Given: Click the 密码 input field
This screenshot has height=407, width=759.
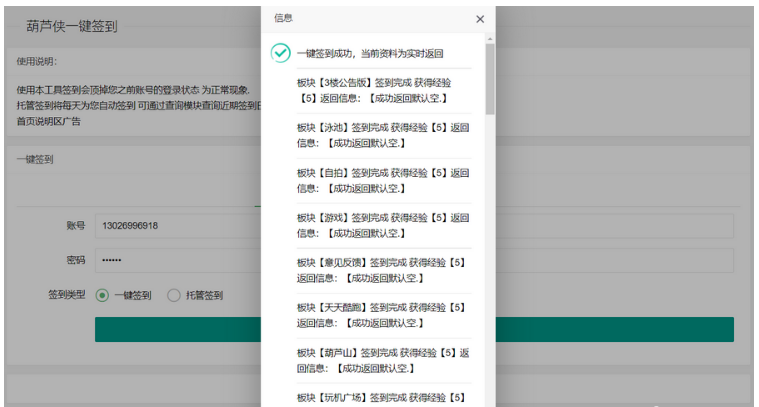Looking at the screenshot, I should pyautogui.click(x=414, y=260).
